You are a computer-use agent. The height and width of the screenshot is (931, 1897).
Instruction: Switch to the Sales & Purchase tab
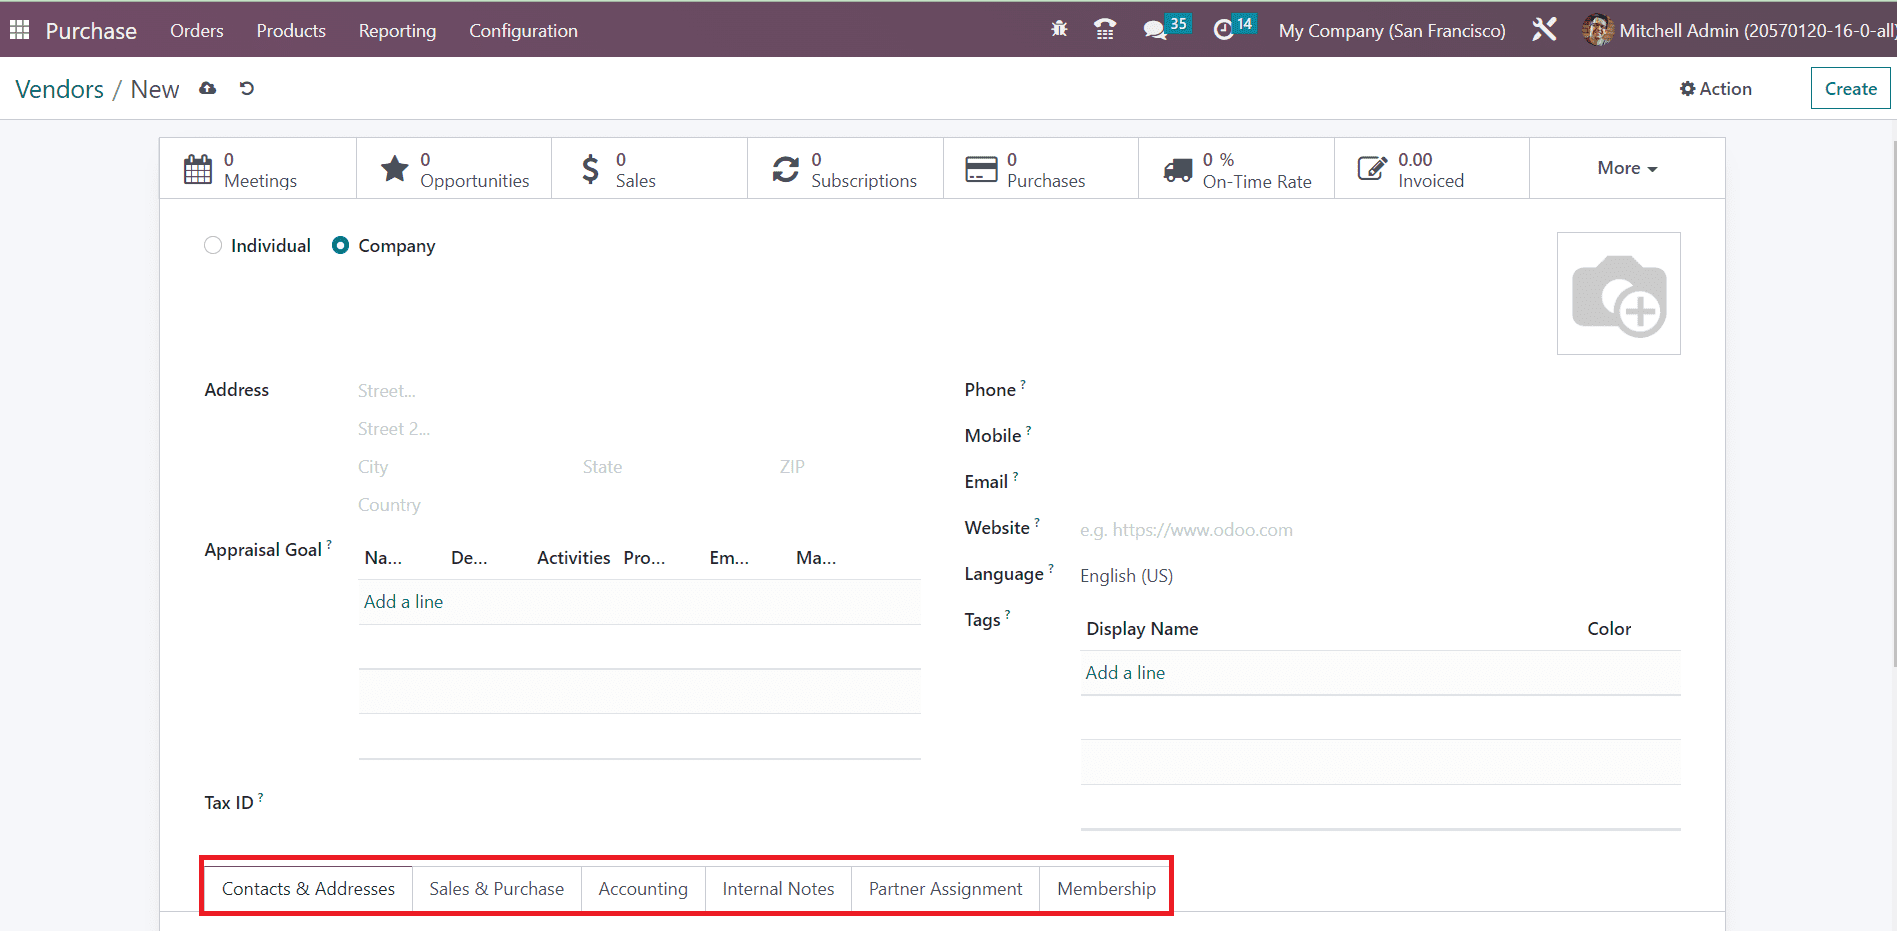tap(496, 889)
